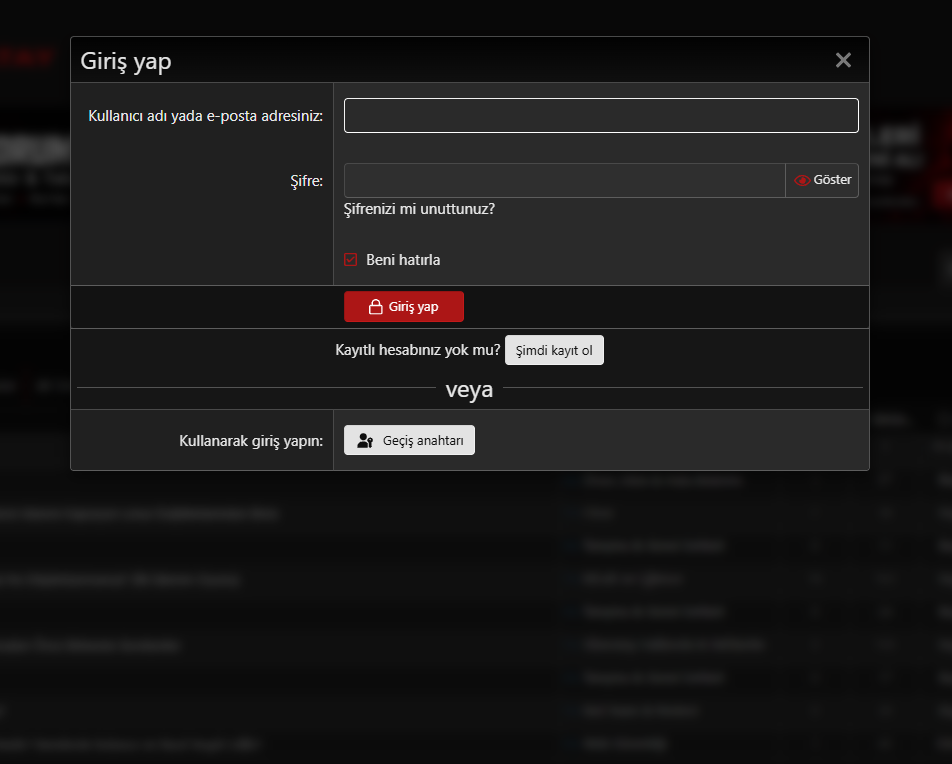
Task: Open the Şifrenizi mi unuttunuz? link
Action: click(x=420, y=209)
